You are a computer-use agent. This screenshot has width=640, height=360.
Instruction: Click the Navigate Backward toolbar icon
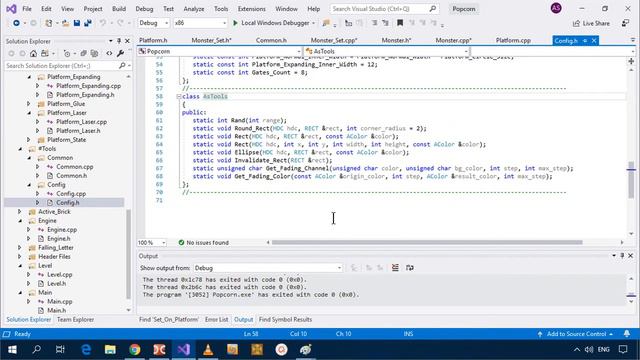pyautogui.click(x=16, y=23)
